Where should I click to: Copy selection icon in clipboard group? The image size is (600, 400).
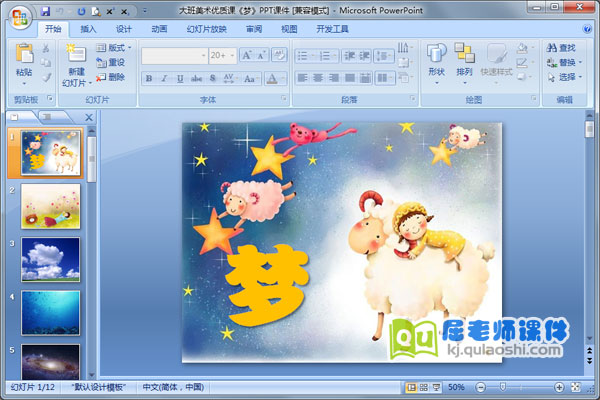click(46, 62)
